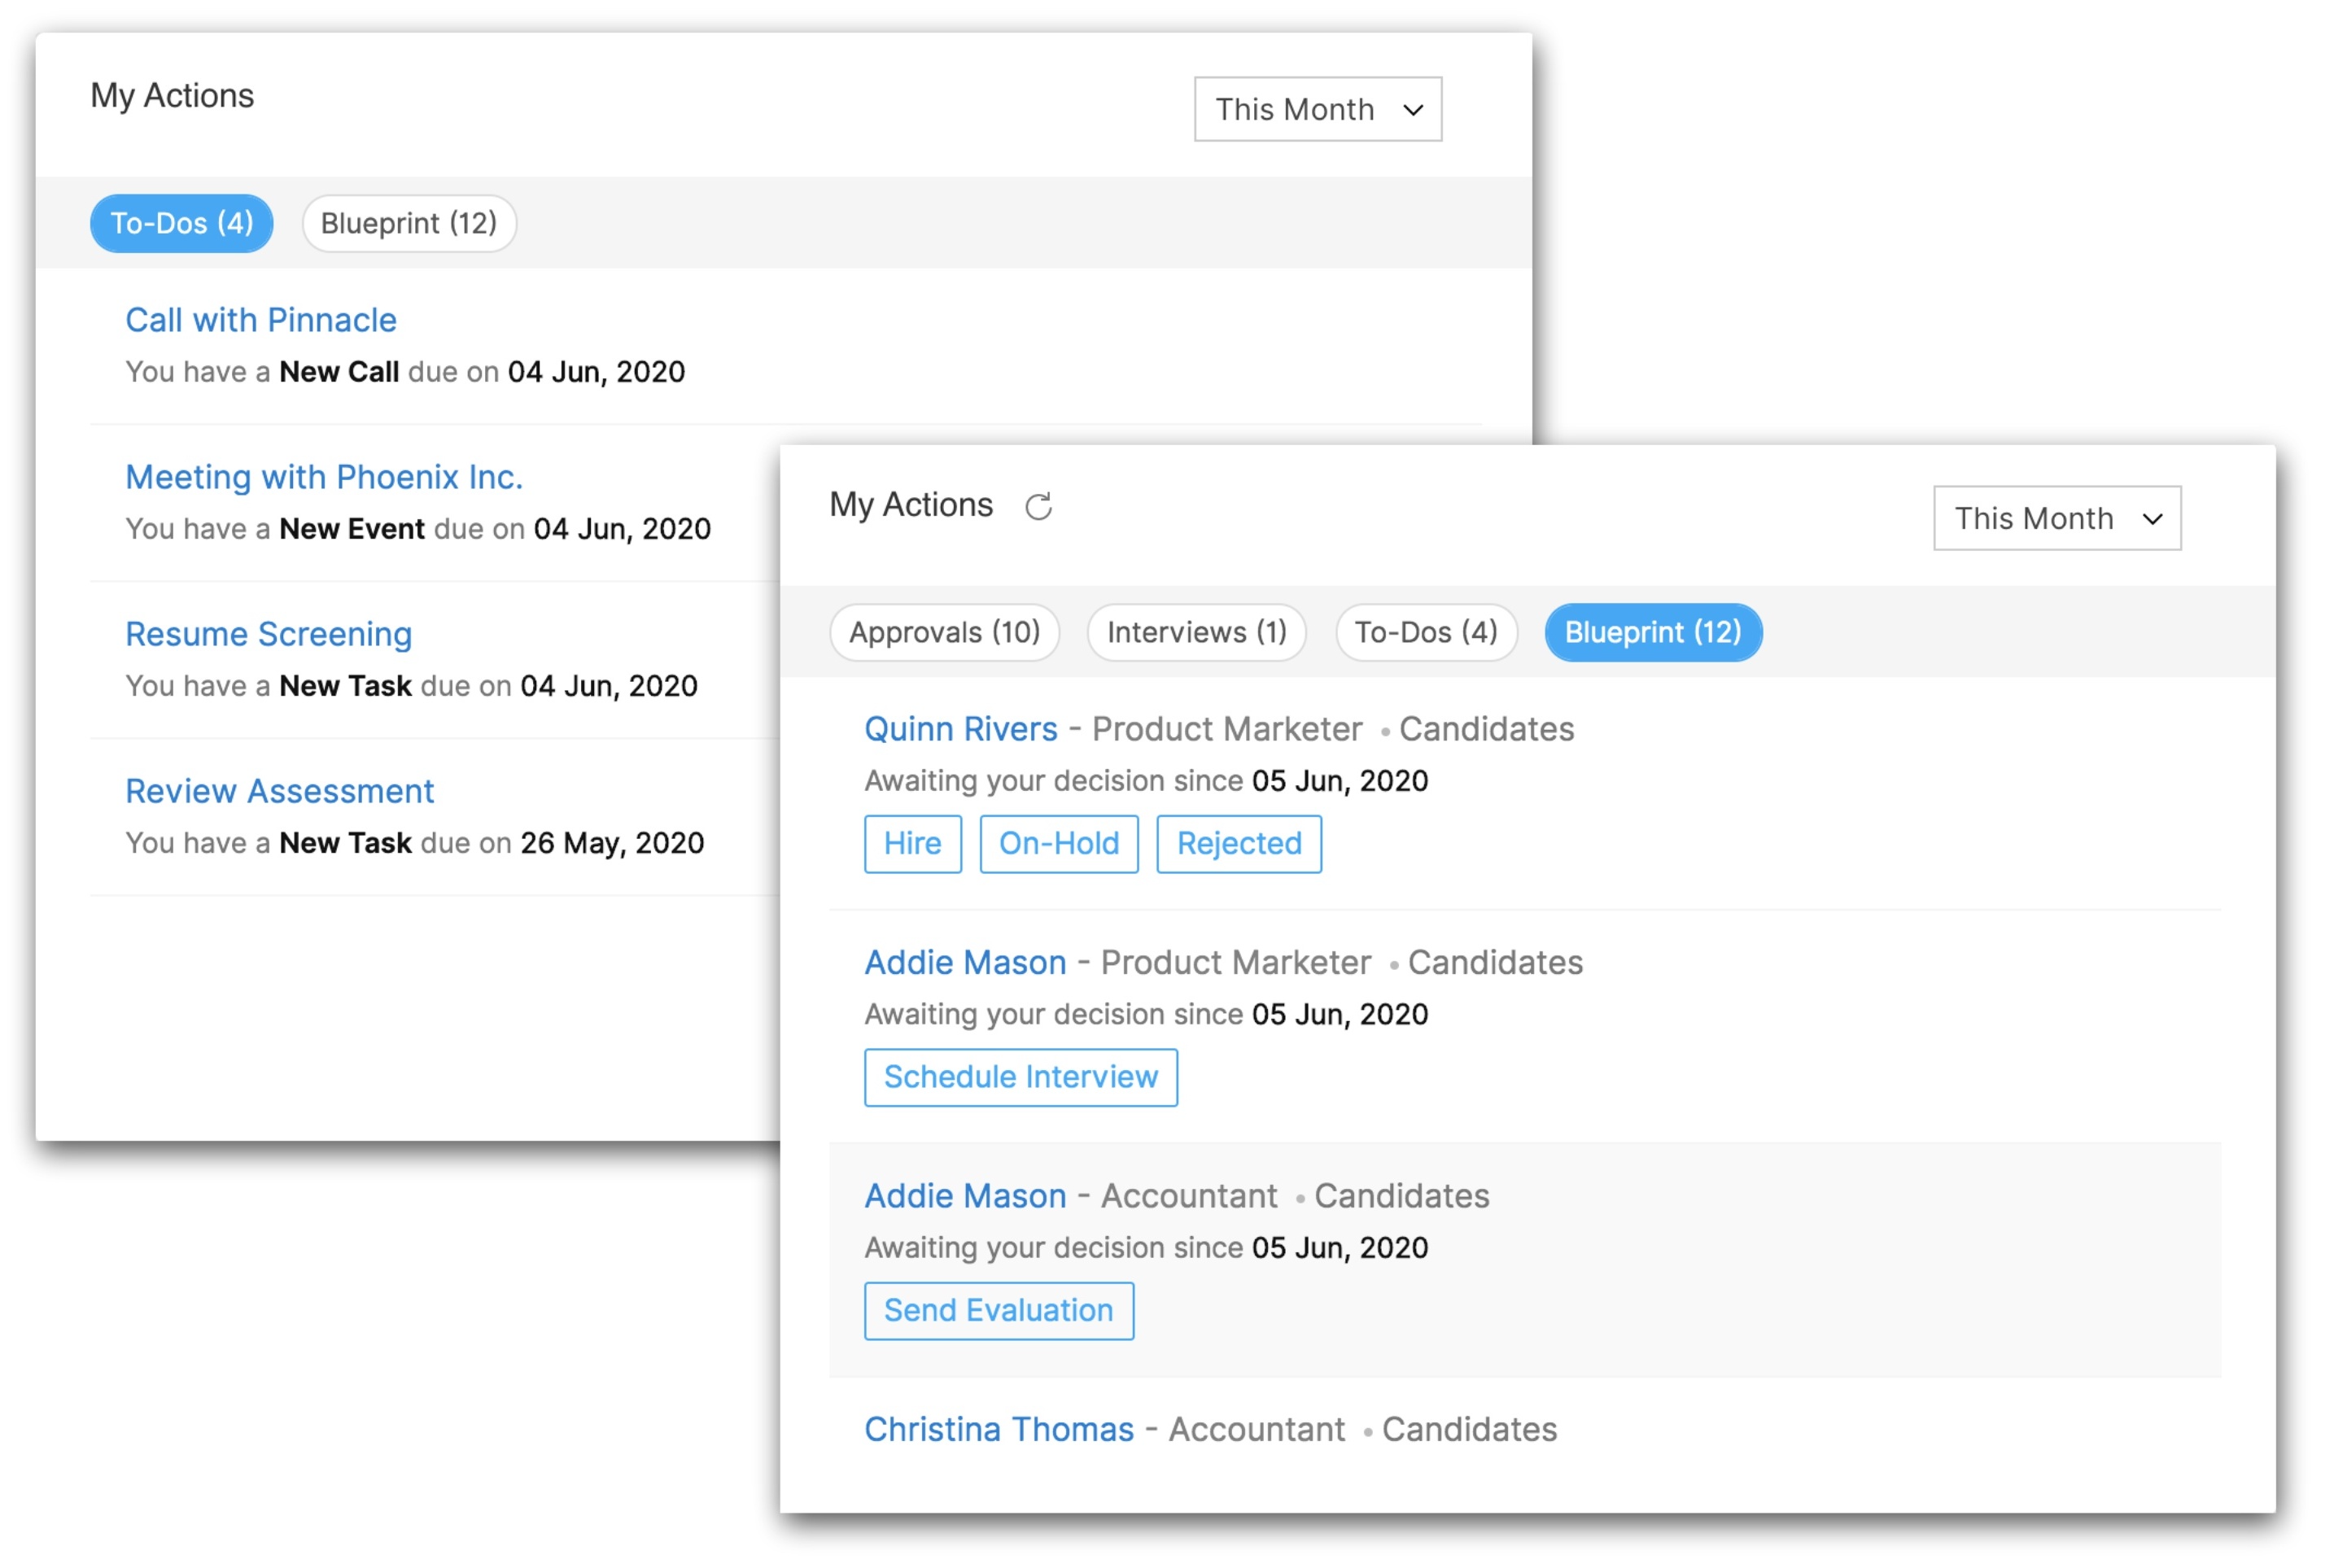Open the Review Assessment task
The height and width of the screenshot is (1568, 2334).
[279, 791]
